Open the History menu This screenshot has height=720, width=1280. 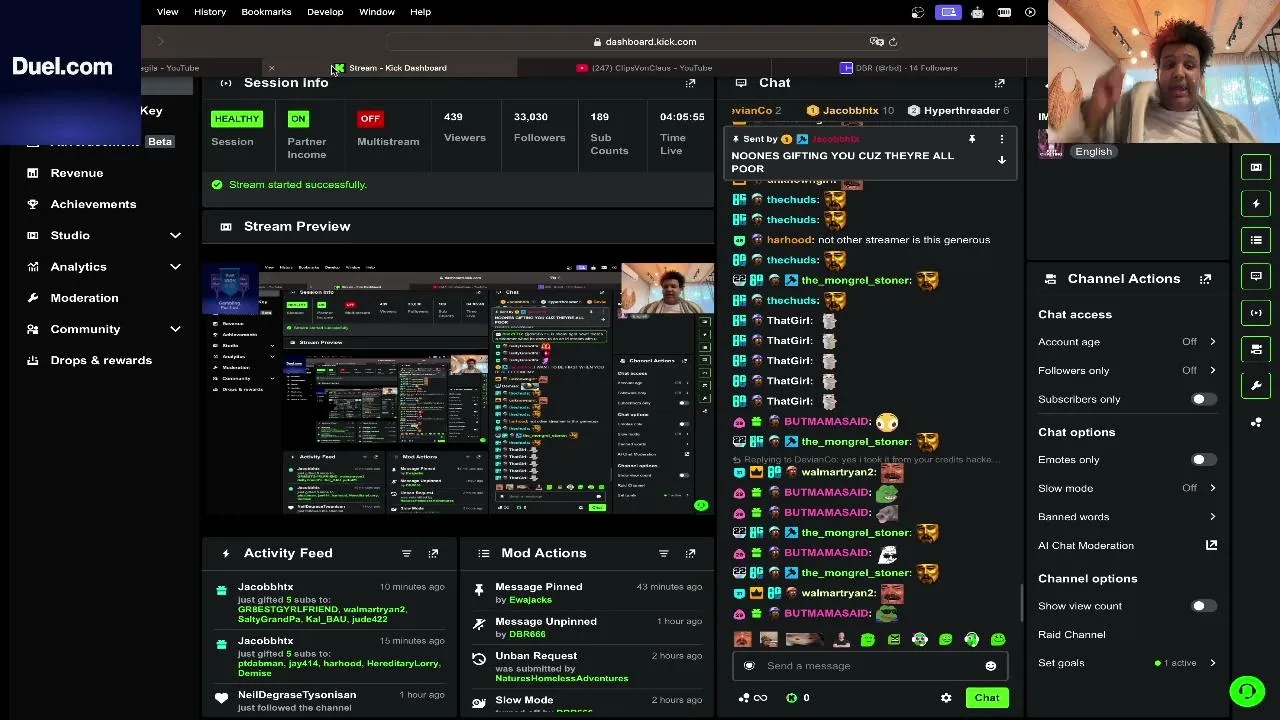point(210,12)
